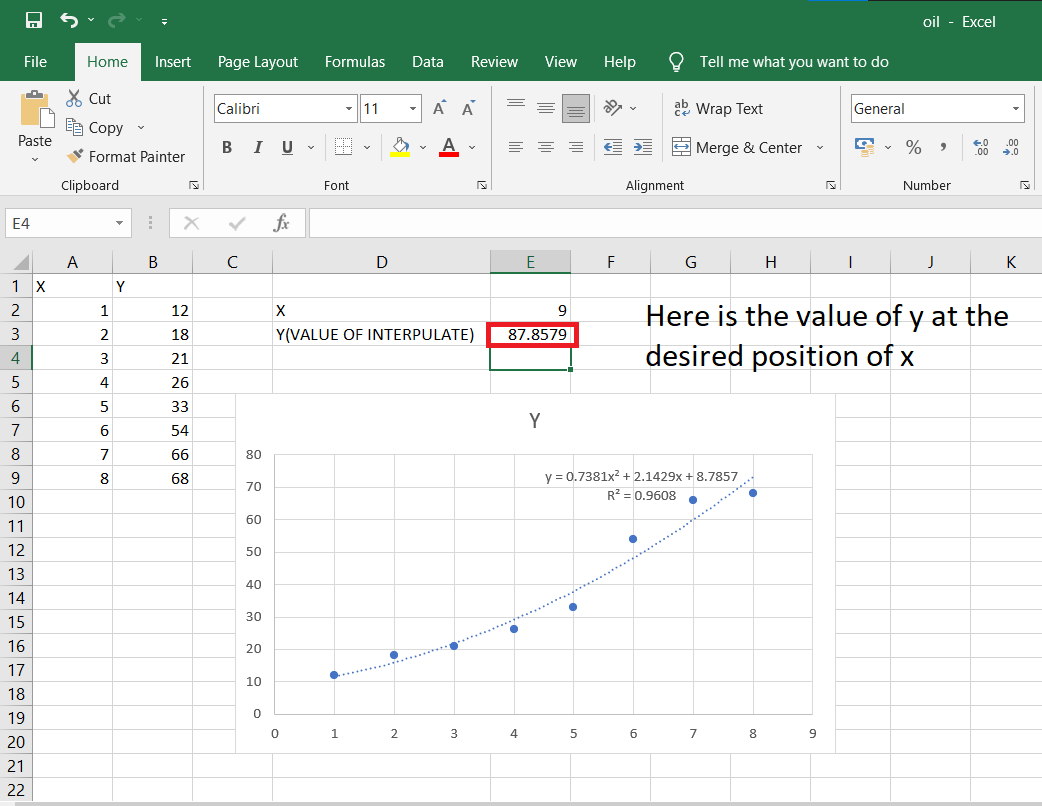The width and height of the screenshot is (1042, 806).
Task: Switch to the Formulas ribbon tab
Action: pos(355,61)
